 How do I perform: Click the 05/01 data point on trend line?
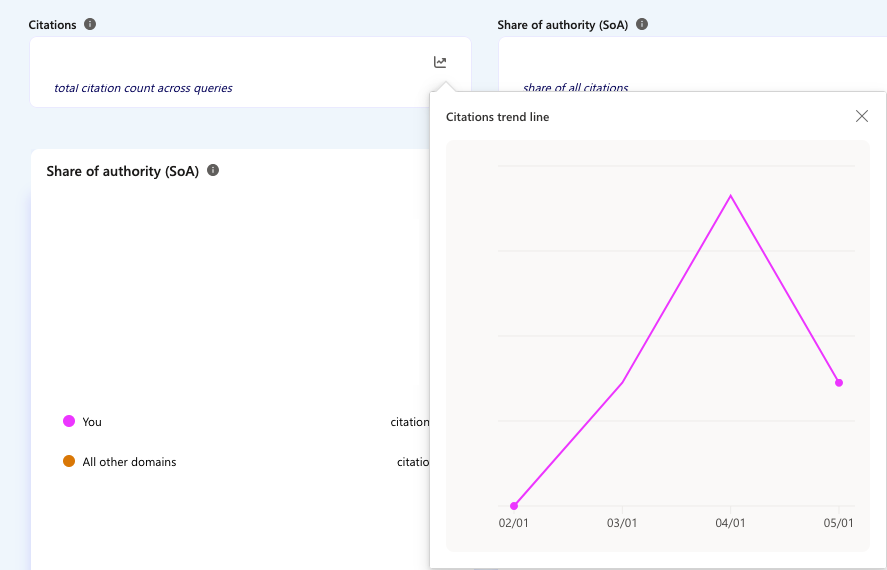pos(839,383)
